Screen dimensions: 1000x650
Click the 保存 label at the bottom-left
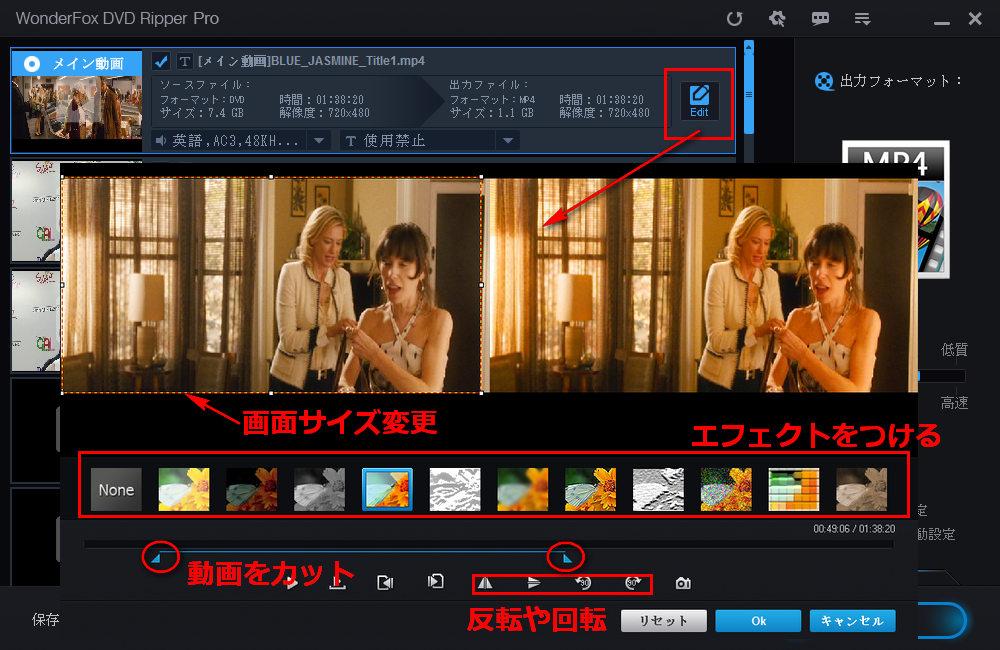(x=46, y=619)
